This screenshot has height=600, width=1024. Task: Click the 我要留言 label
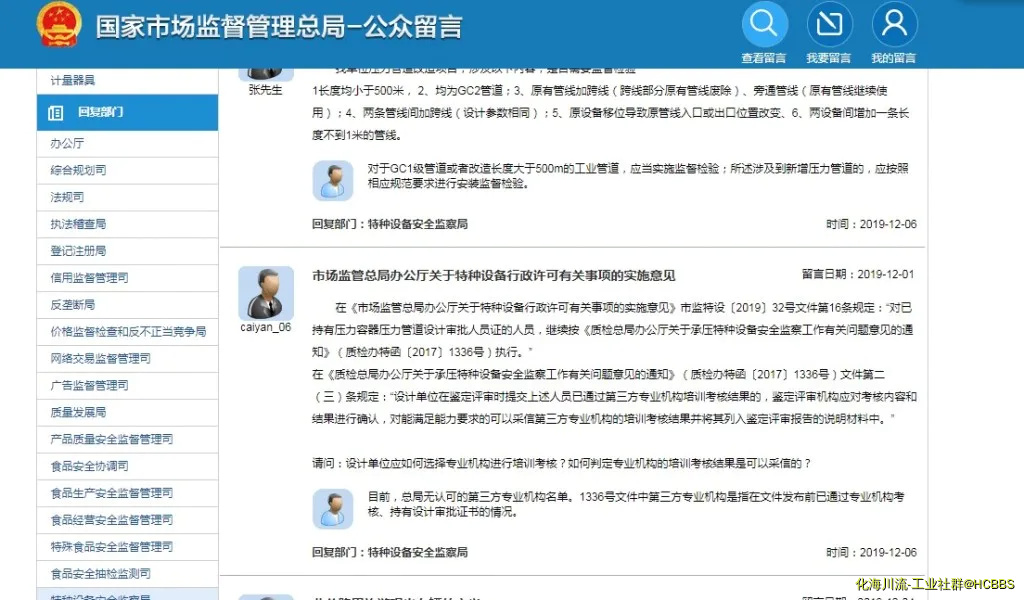click(x=829, y=58)
